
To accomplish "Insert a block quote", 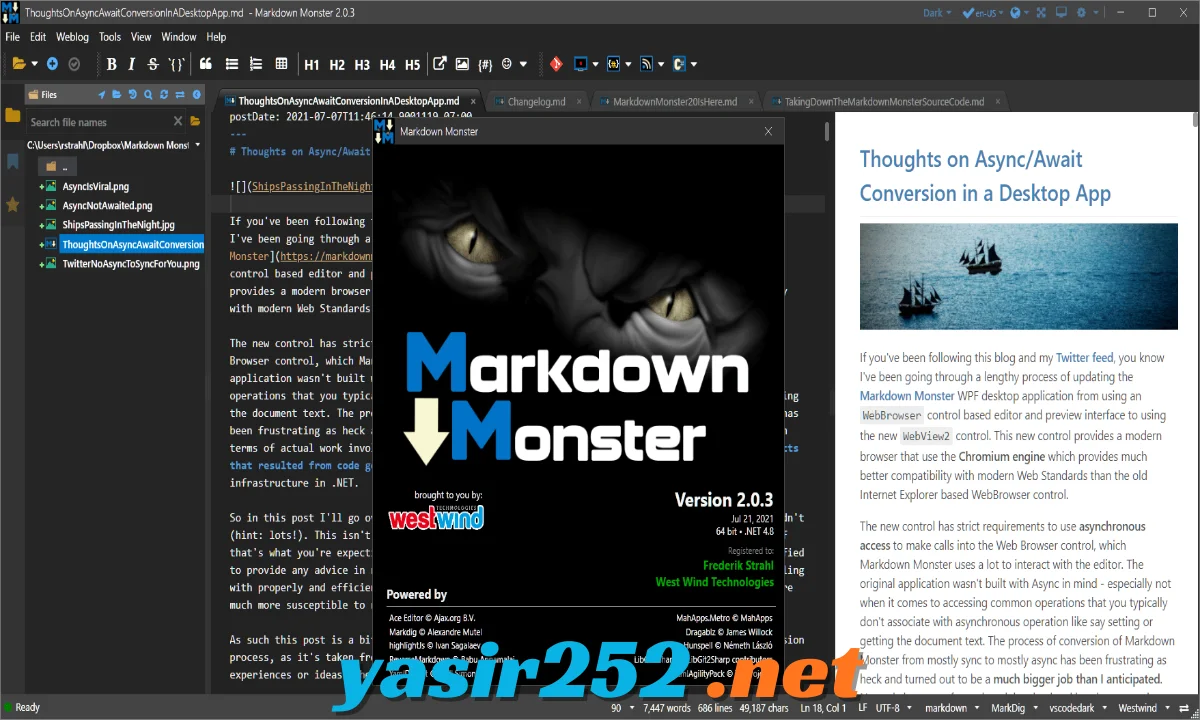I will click(206, 64).
